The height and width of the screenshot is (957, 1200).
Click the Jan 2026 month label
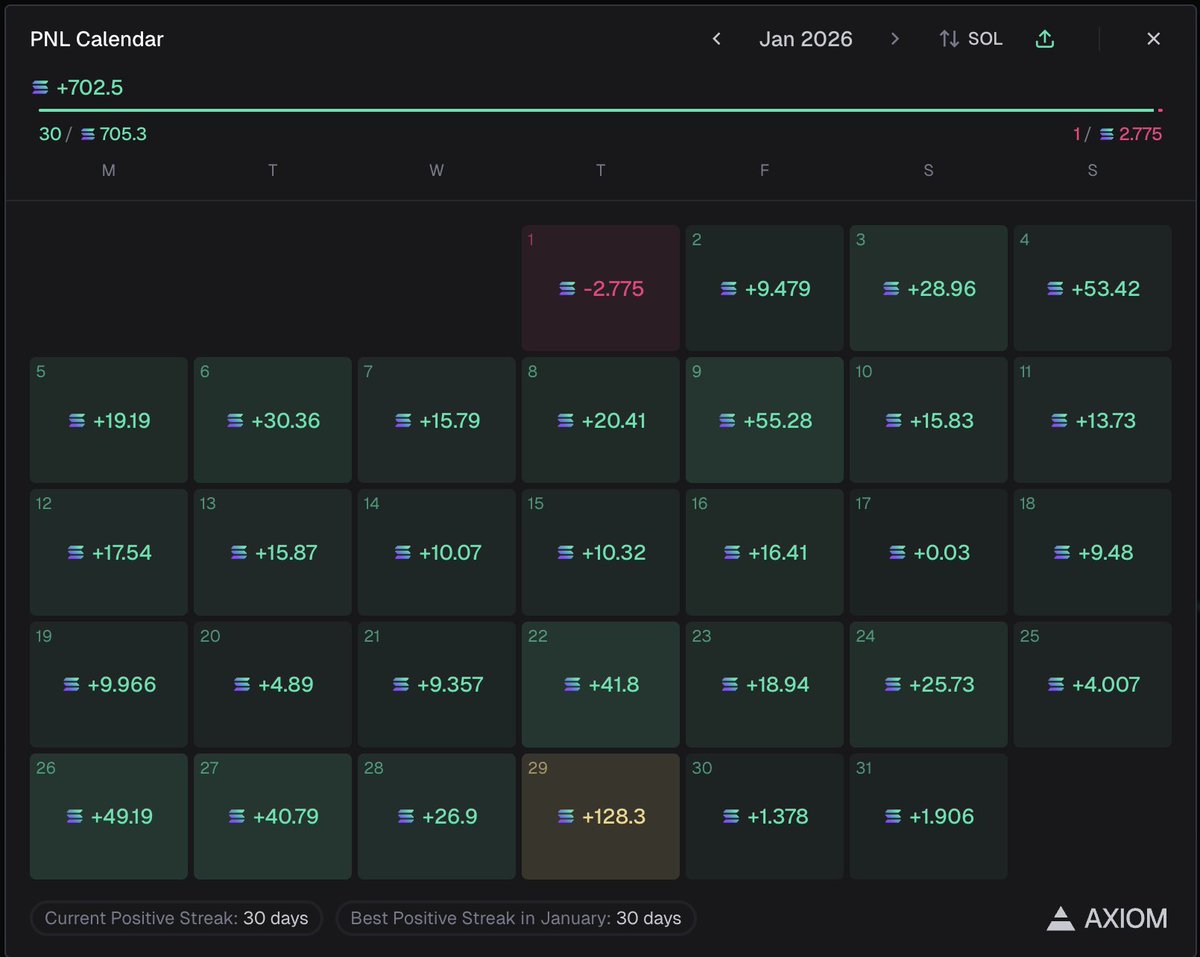click(x=806, y=39)
